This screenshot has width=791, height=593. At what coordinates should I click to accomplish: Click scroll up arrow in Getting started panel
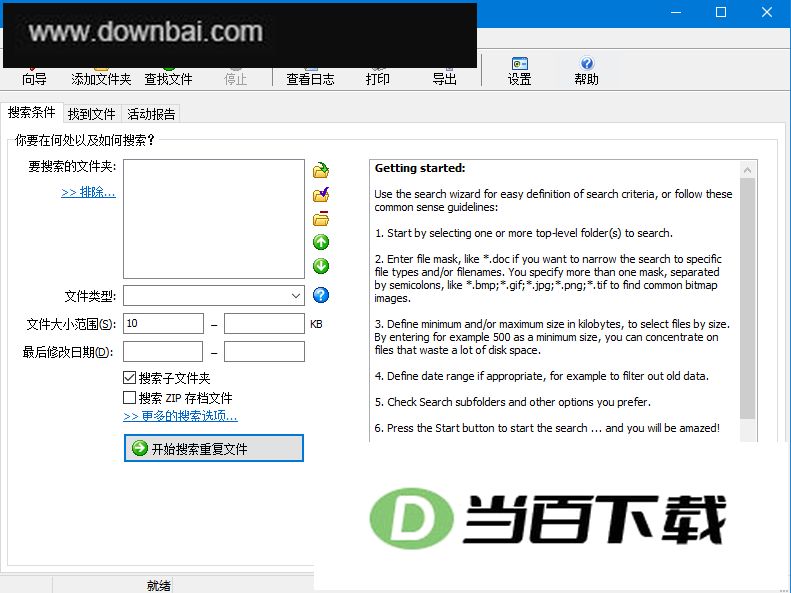[x=748, y=170]
